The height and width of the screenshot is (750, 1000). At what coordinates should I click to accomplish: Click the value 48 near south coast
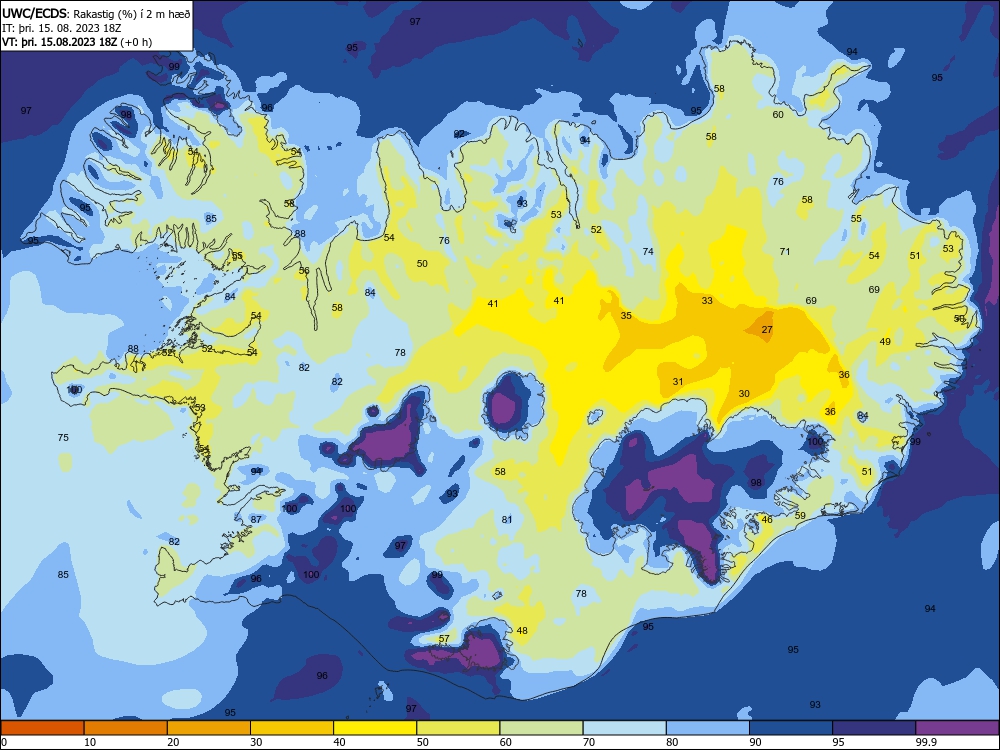[x=522, y=631]
